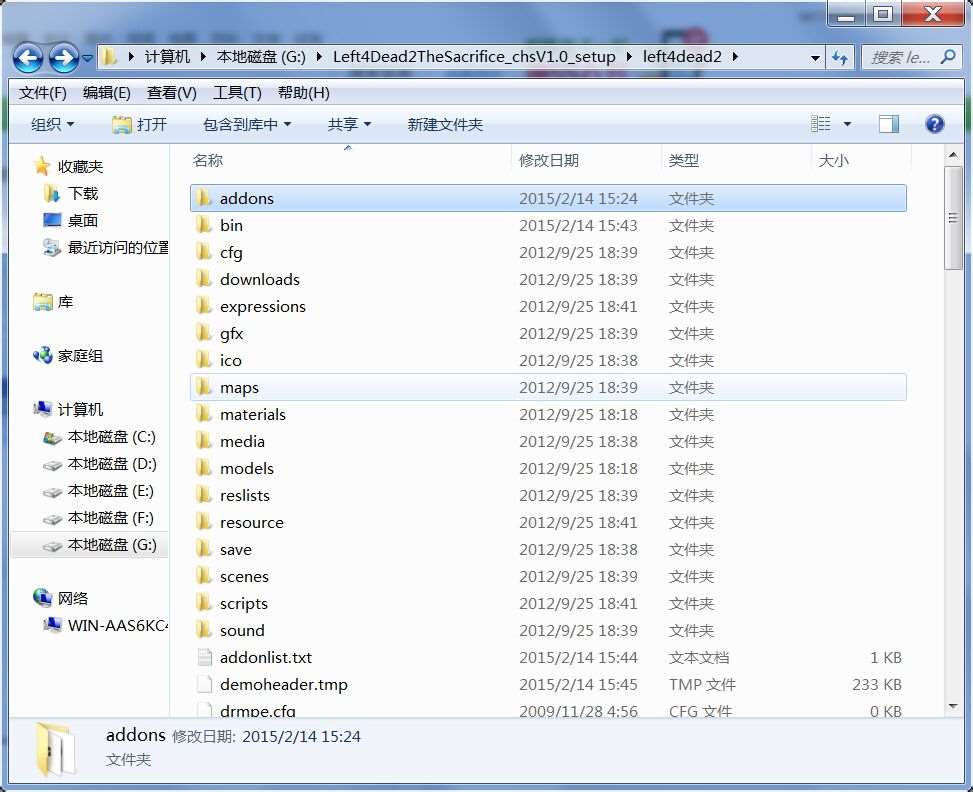Image resolution: width=973 pixels, height=792 pixels.
Task: Expand the 共享 dropdown
Action: pyautogui.click(x=349, y=124)
